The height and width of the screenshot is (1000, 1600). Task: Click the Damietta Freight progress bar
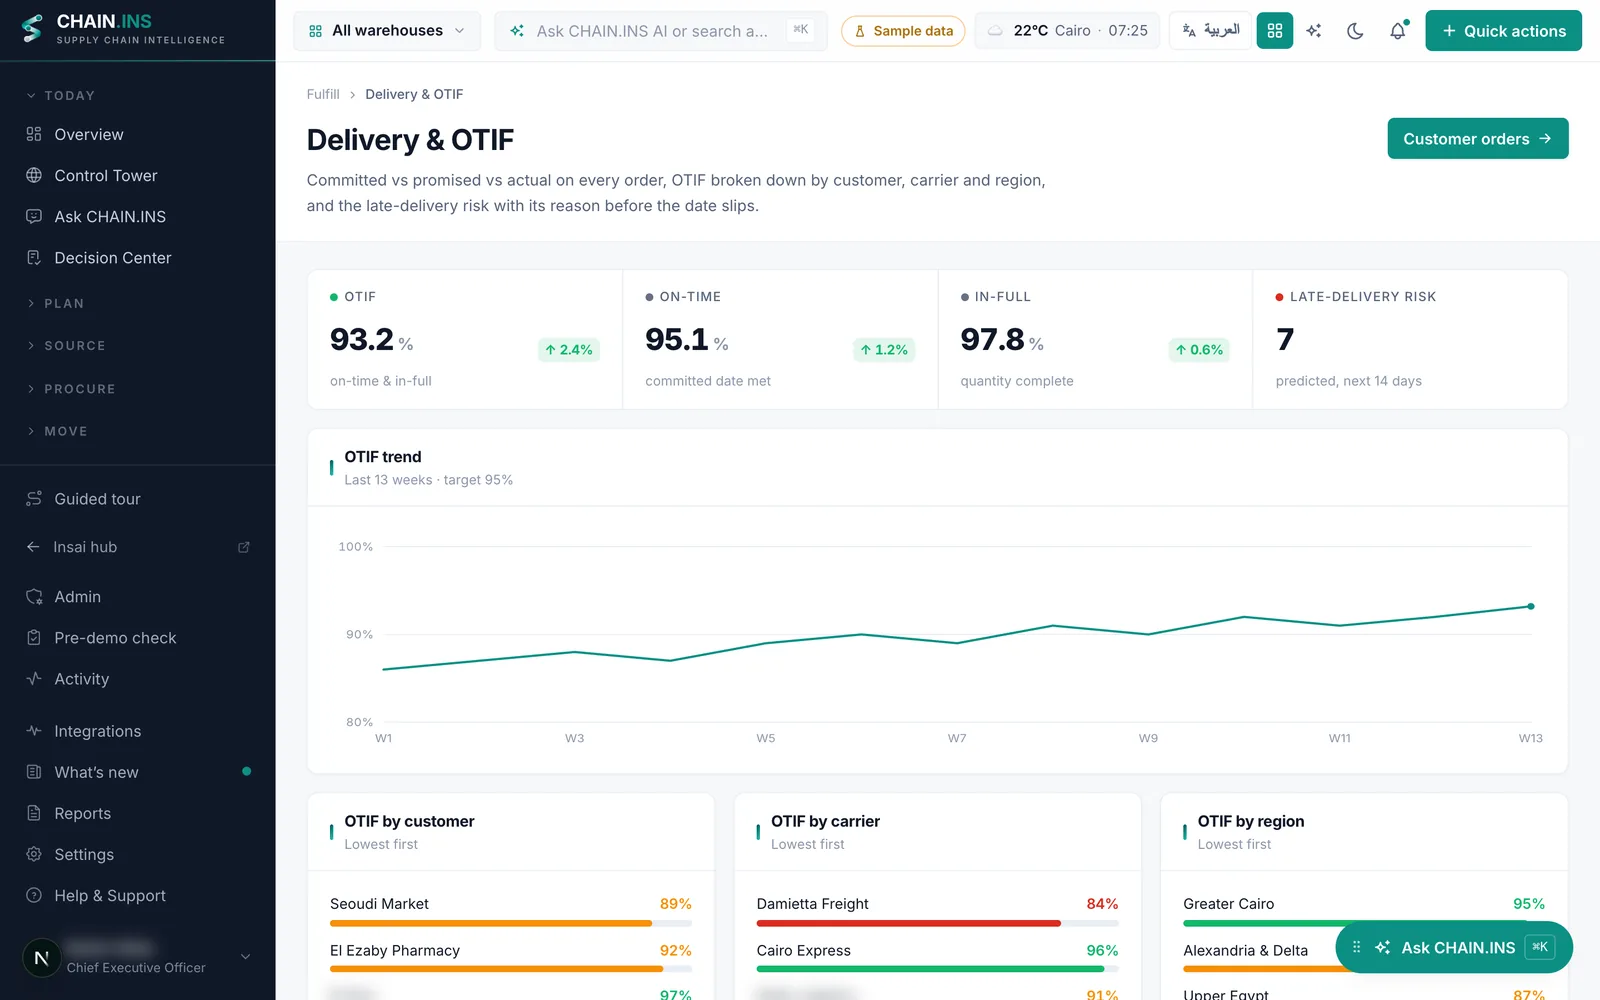point(937,923)
